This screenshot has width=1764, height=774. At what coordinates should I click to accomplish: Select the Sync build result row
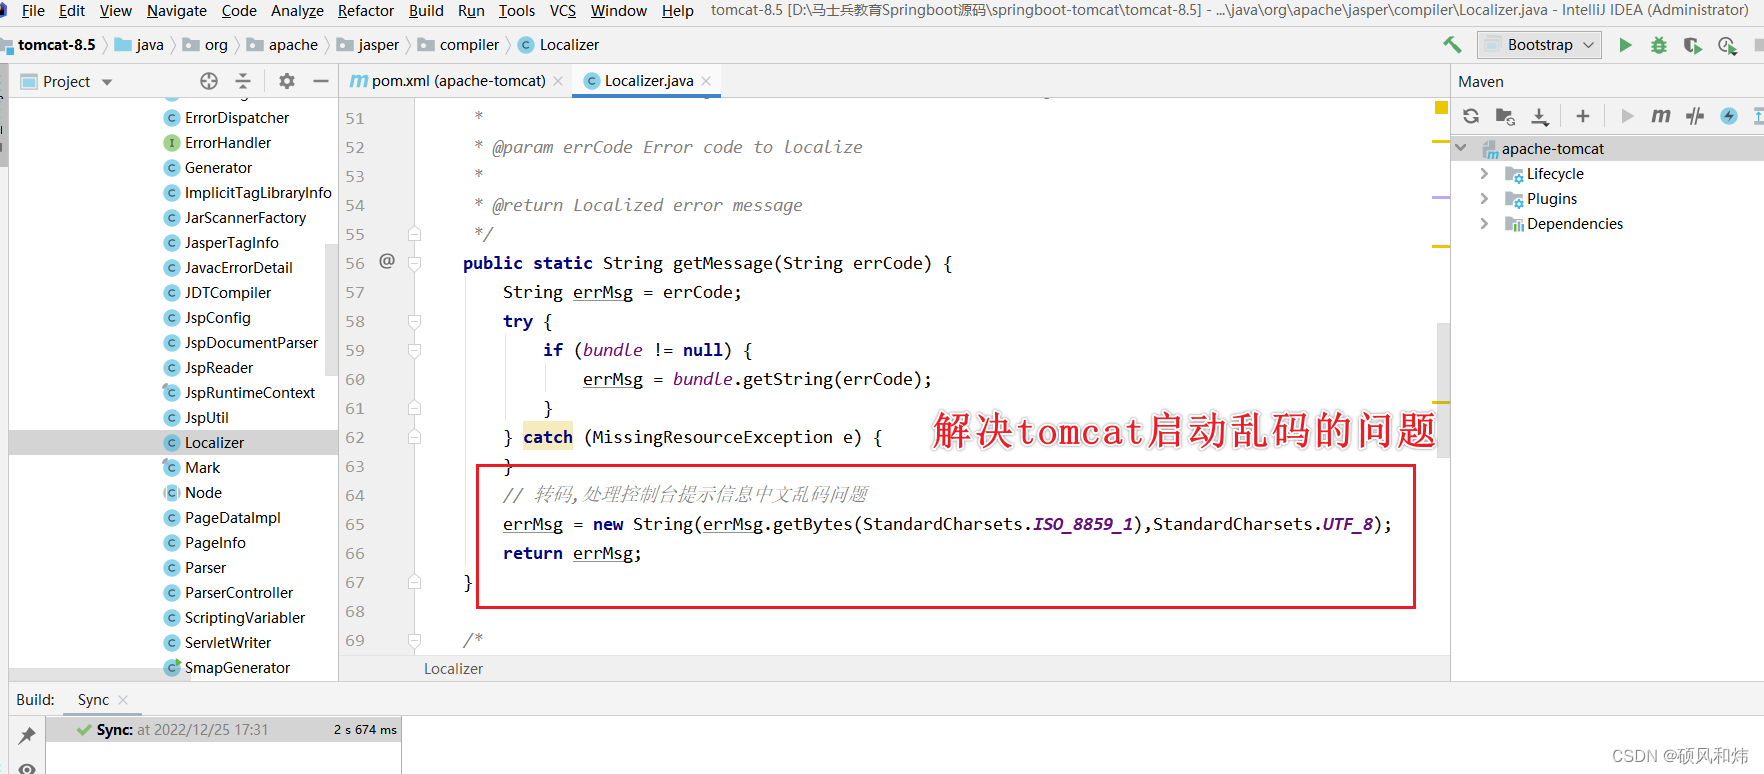click(x=224, y=730)
